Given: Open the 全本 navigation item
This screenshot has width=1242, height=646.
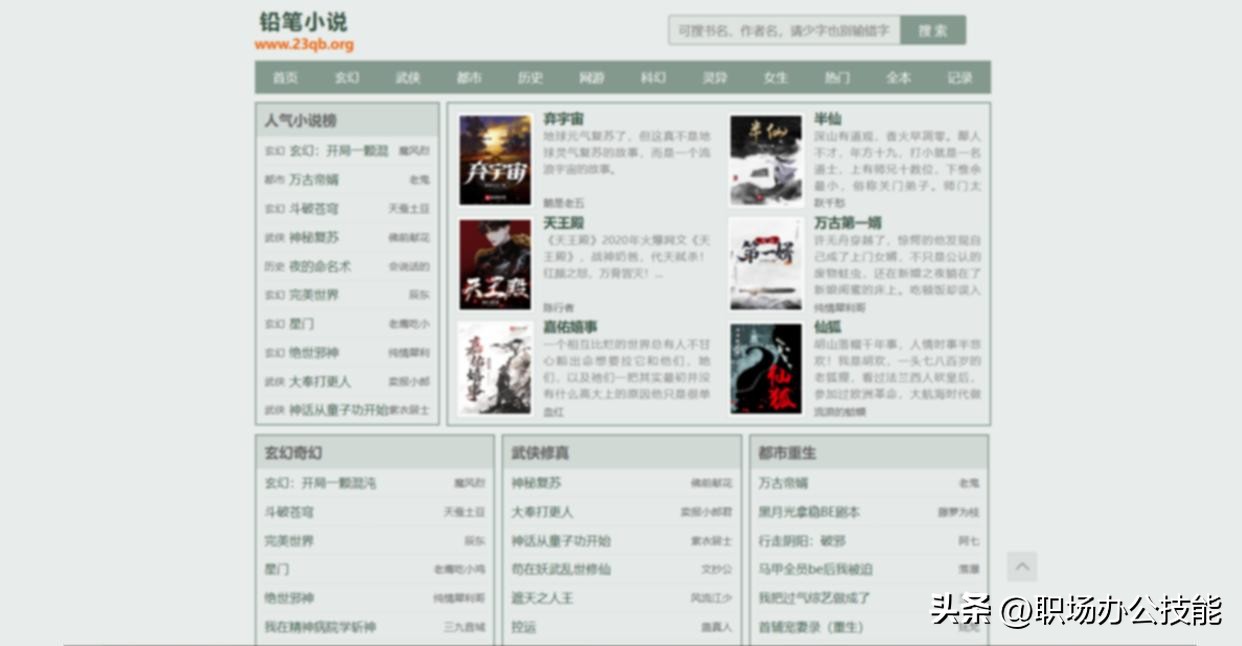Looking at the screenshot, I should pyautogui.click(x=898, y=76).
